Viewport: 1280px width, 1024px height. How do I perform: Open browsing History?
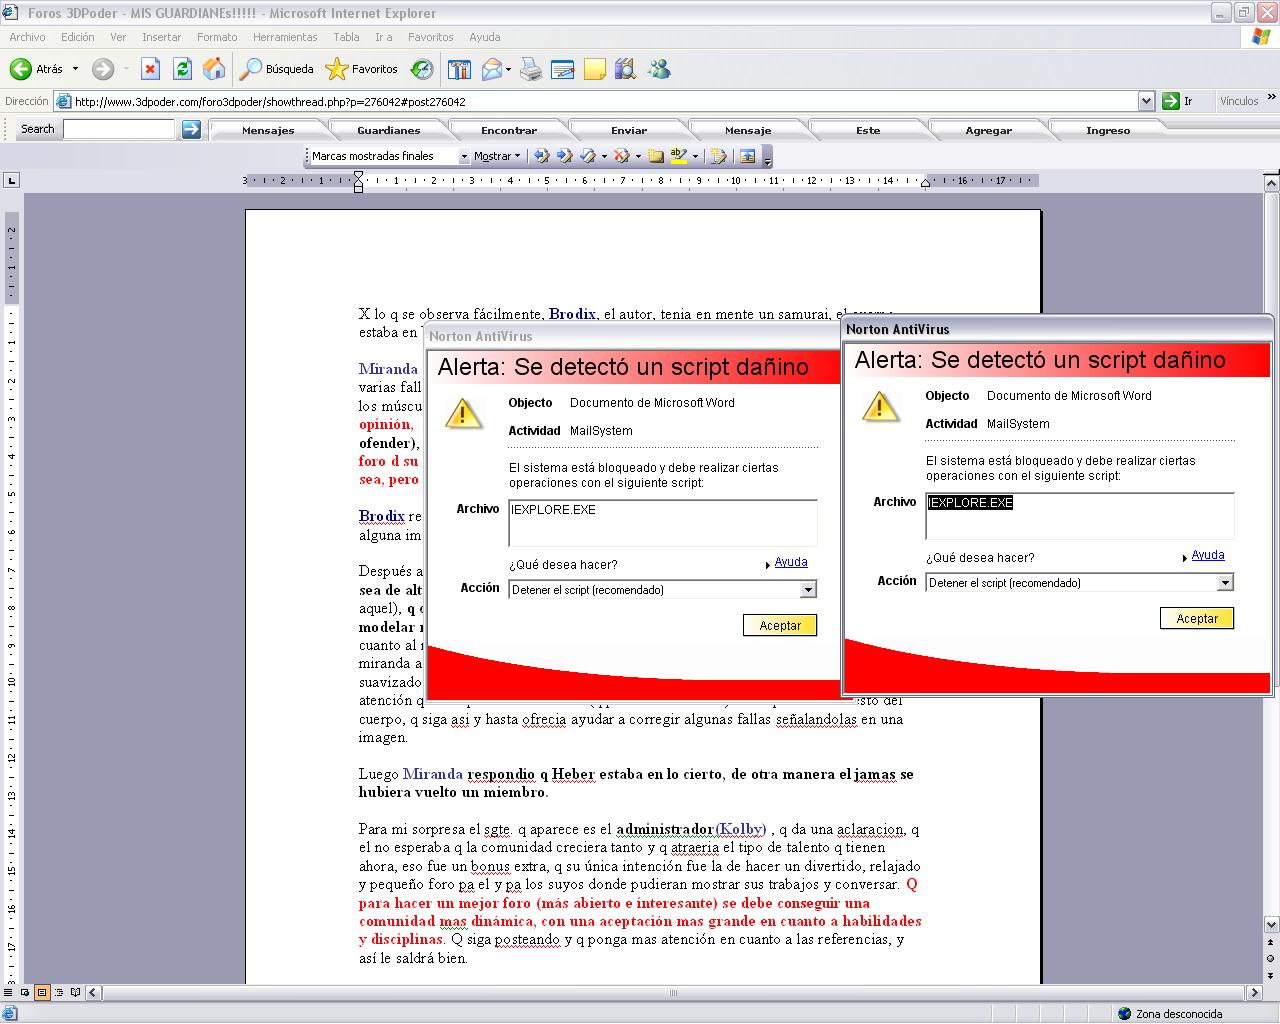point(423,69)
